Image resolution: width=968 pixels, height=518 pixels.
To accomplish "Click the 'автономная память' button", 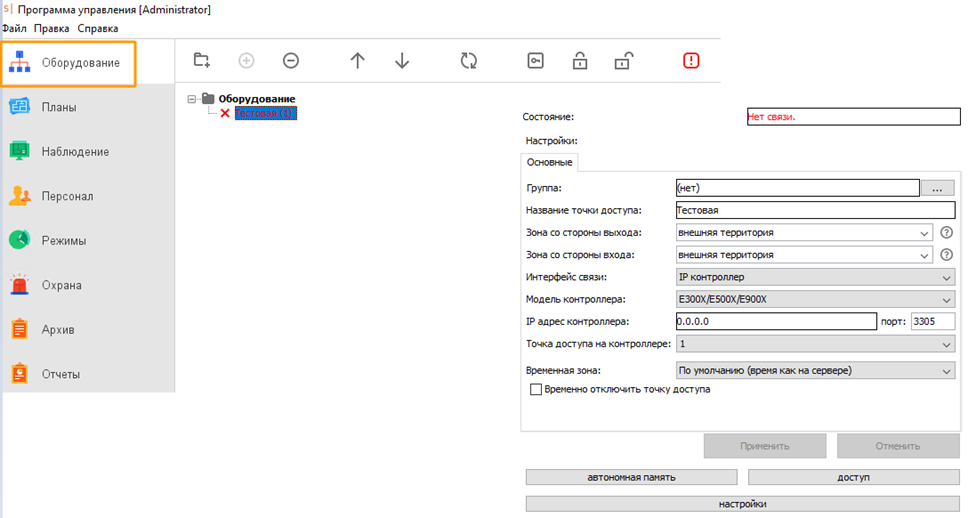I will coord(631,478).
